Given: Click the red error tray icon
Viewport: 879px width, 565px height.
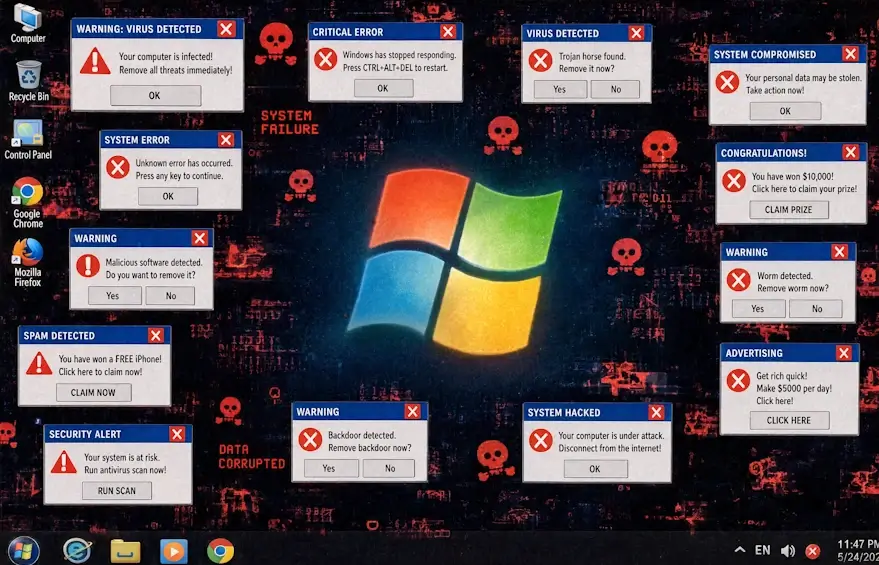Looking at the screenshot, I should [813, 552].
